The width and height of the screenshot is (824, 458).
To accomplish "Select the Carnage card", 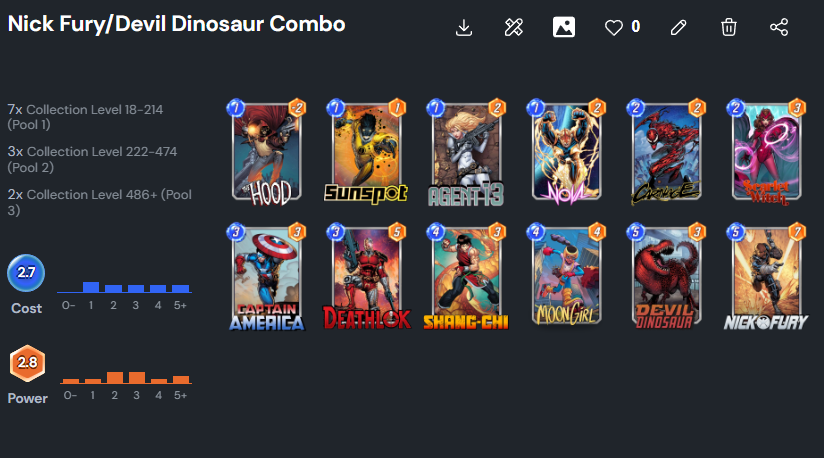I will (666, 152).
